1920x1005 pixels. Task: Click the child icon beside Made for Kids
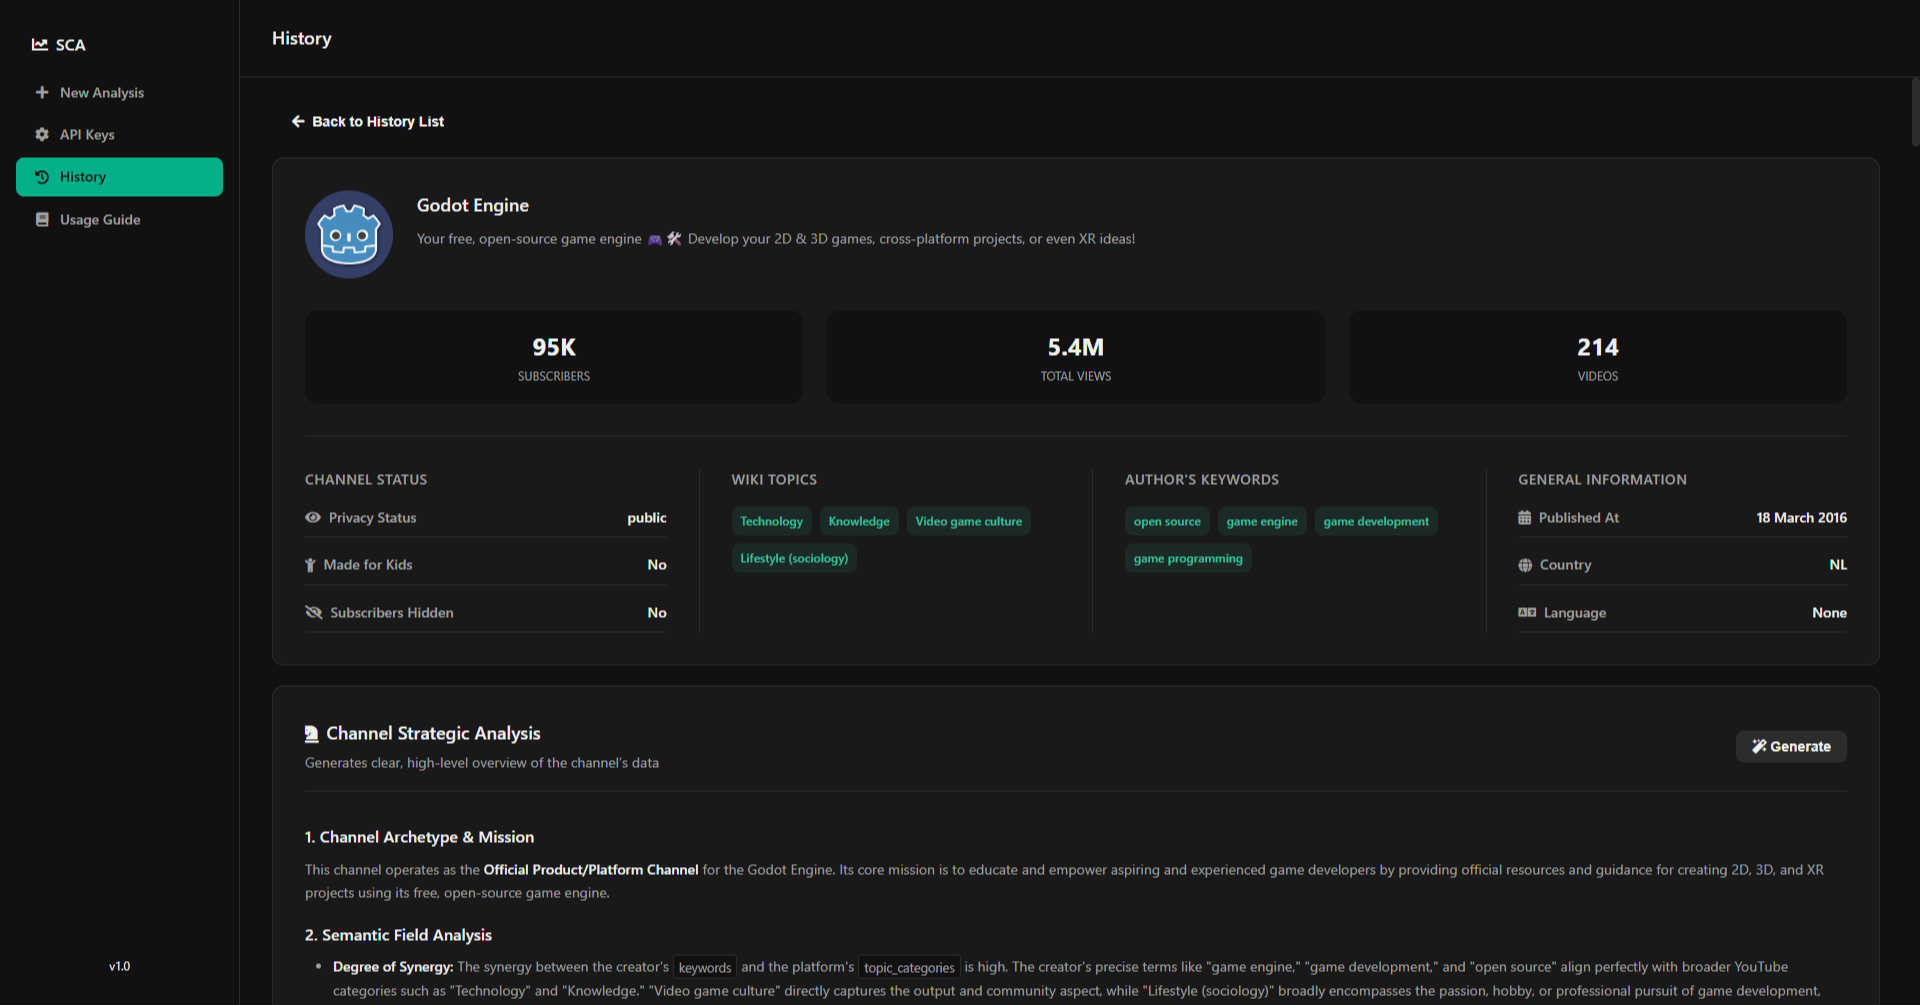[x=310, y=565]
